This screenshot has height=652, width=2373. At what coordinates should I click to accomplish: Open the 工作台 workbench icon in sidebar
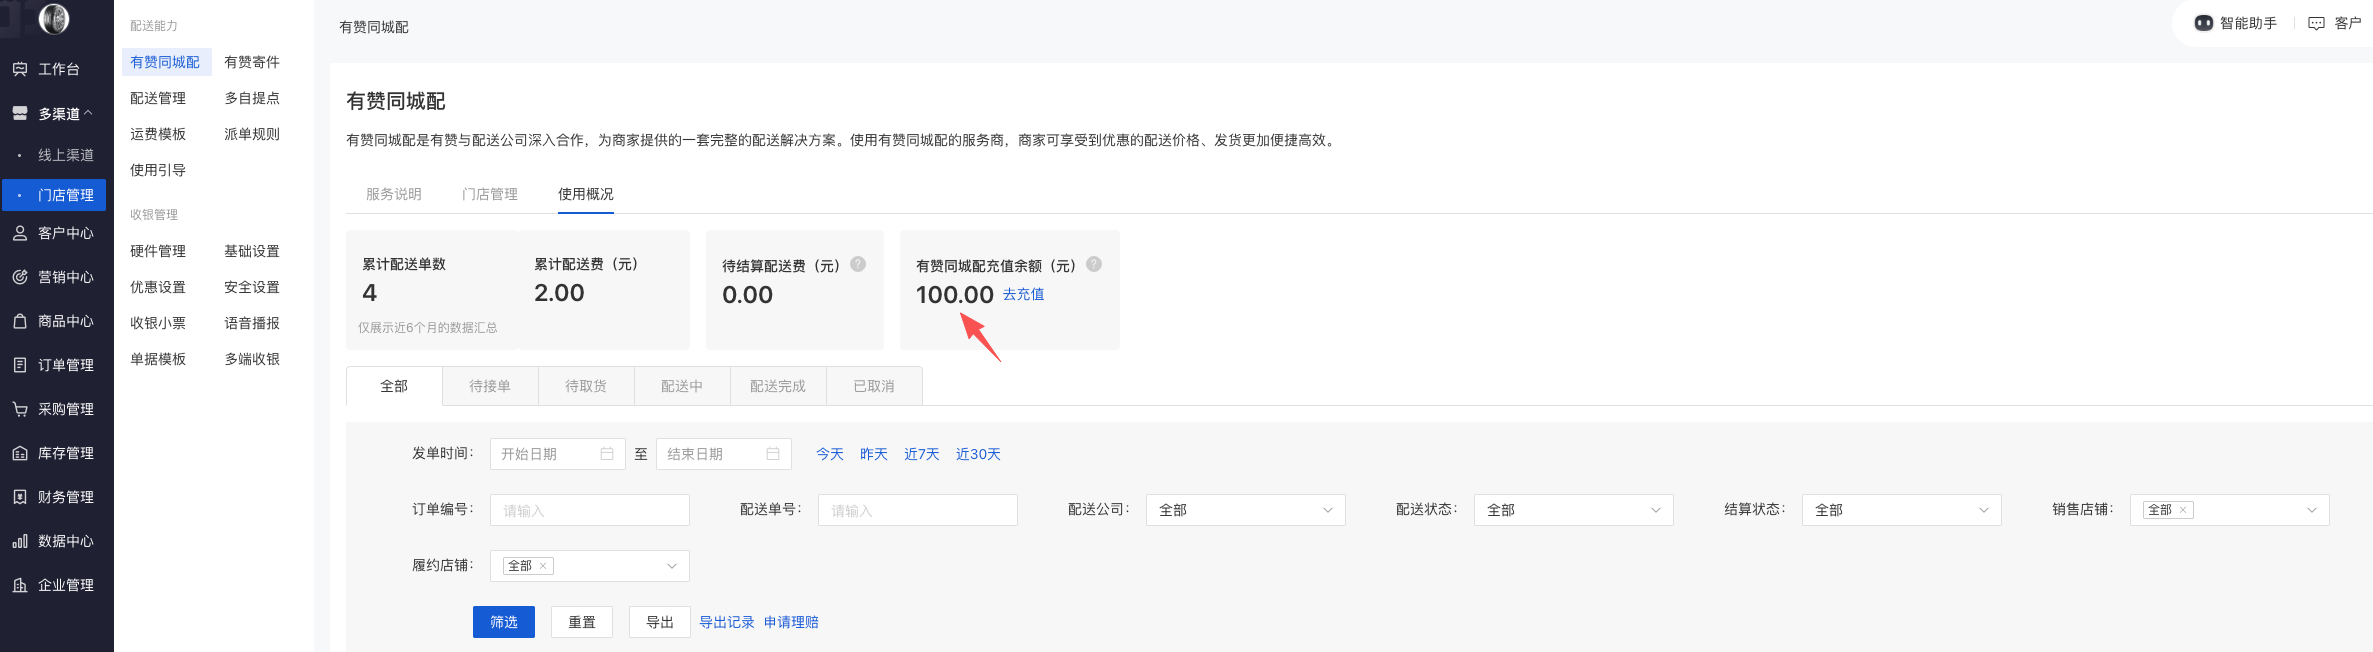tap(20, 69)
